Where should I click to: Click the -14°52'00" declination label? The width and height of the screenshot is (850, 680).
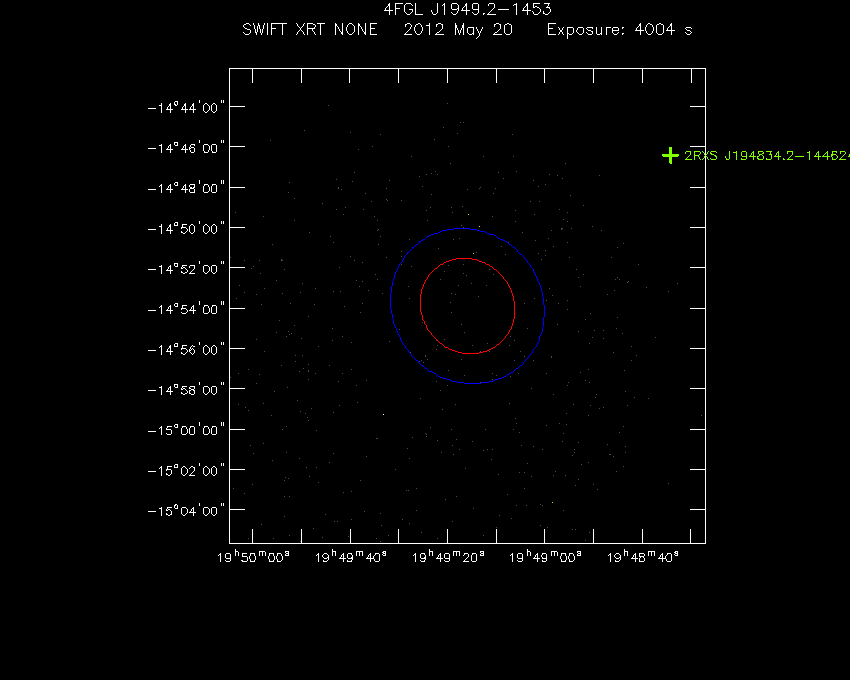(186, 268)
